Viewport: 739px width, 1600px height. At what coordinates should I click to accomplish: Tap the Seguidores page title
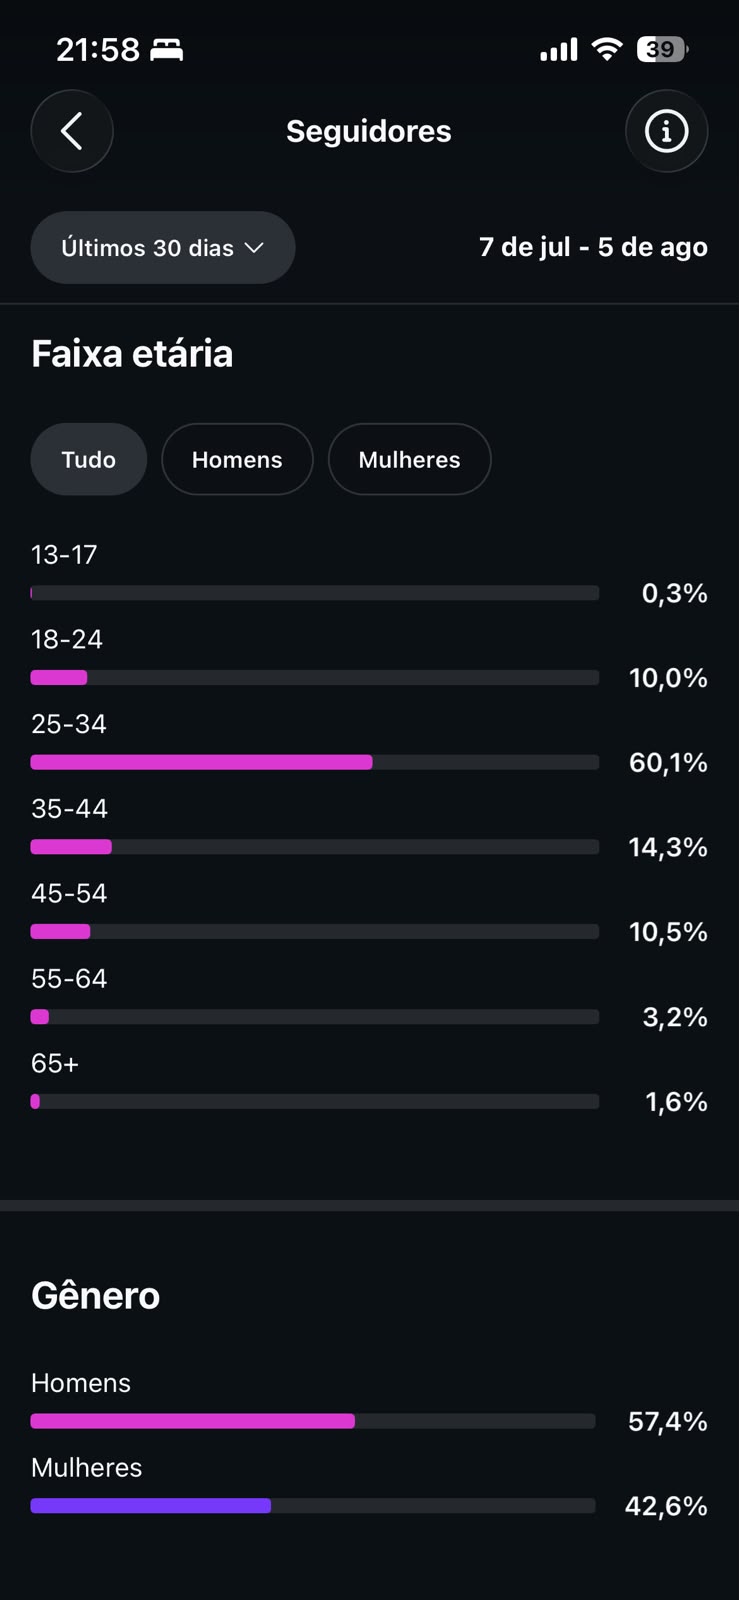[x=369, y=131]
